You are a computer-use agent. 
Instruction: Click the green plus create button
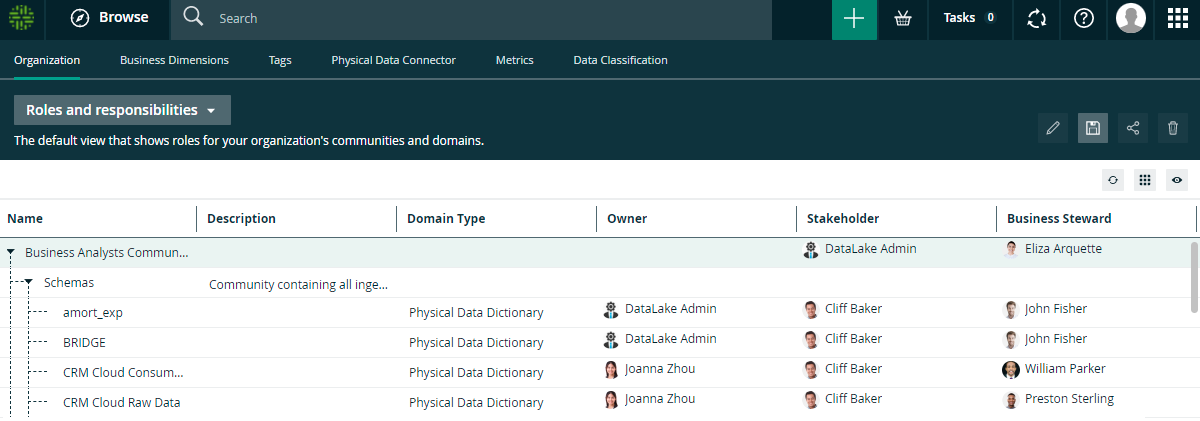click(x=854, y=19)
